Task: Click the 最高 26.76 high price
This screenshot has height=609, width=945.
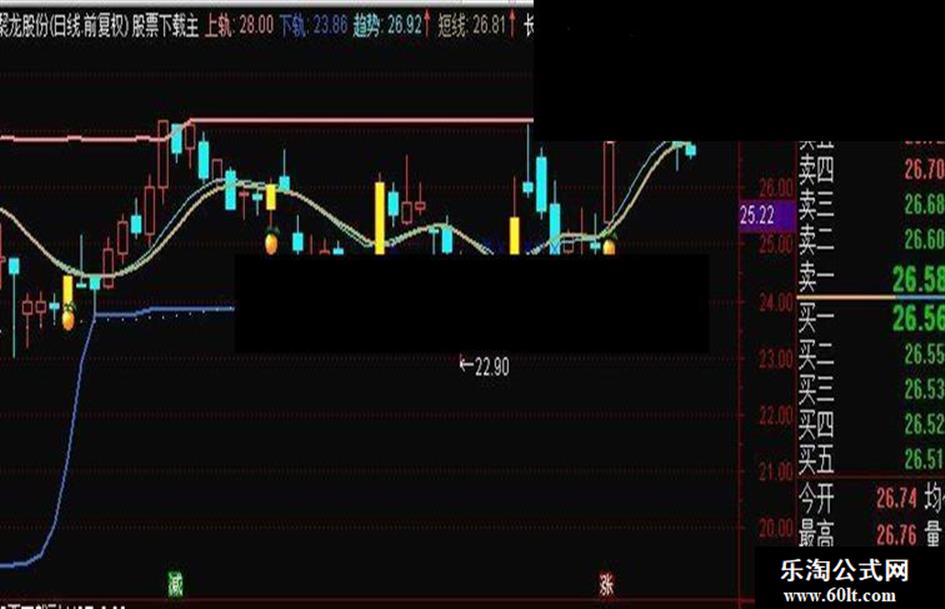Action: pyautogui.click(x=858, y=535)
